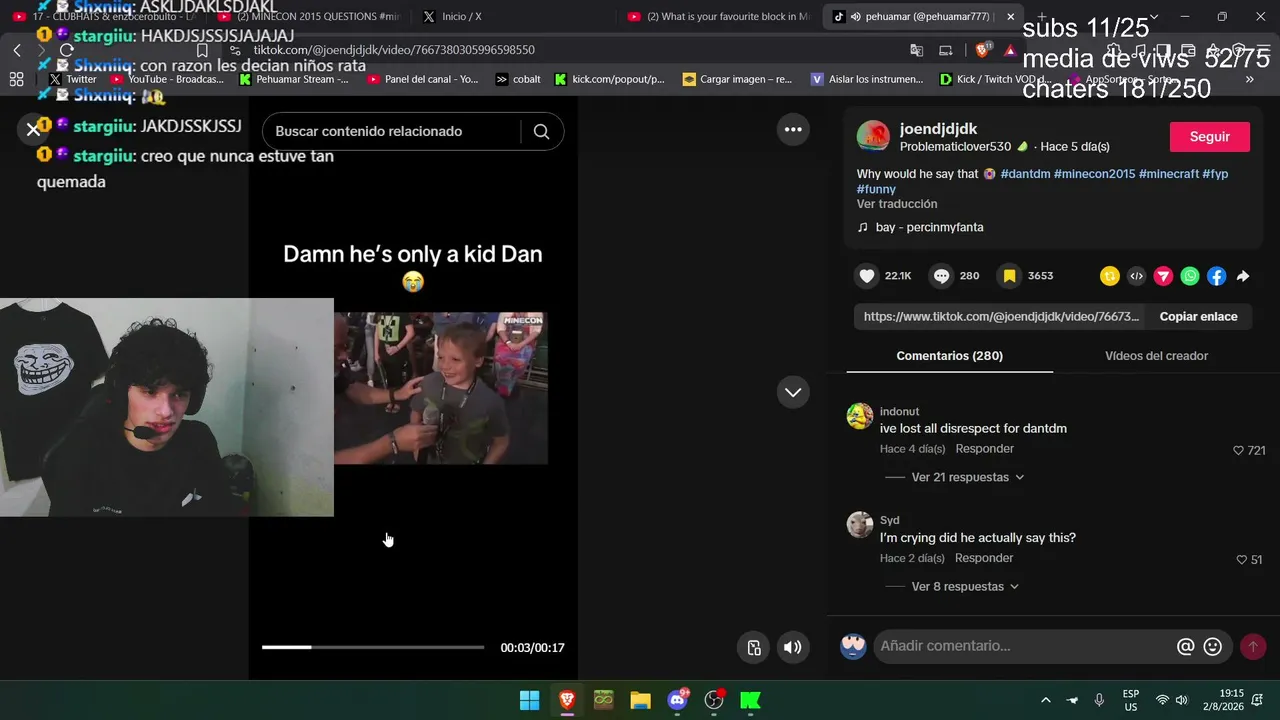Click the post comment arrow button
This screenshot has width=1280, height=720.
click(x=1253, y=647)
